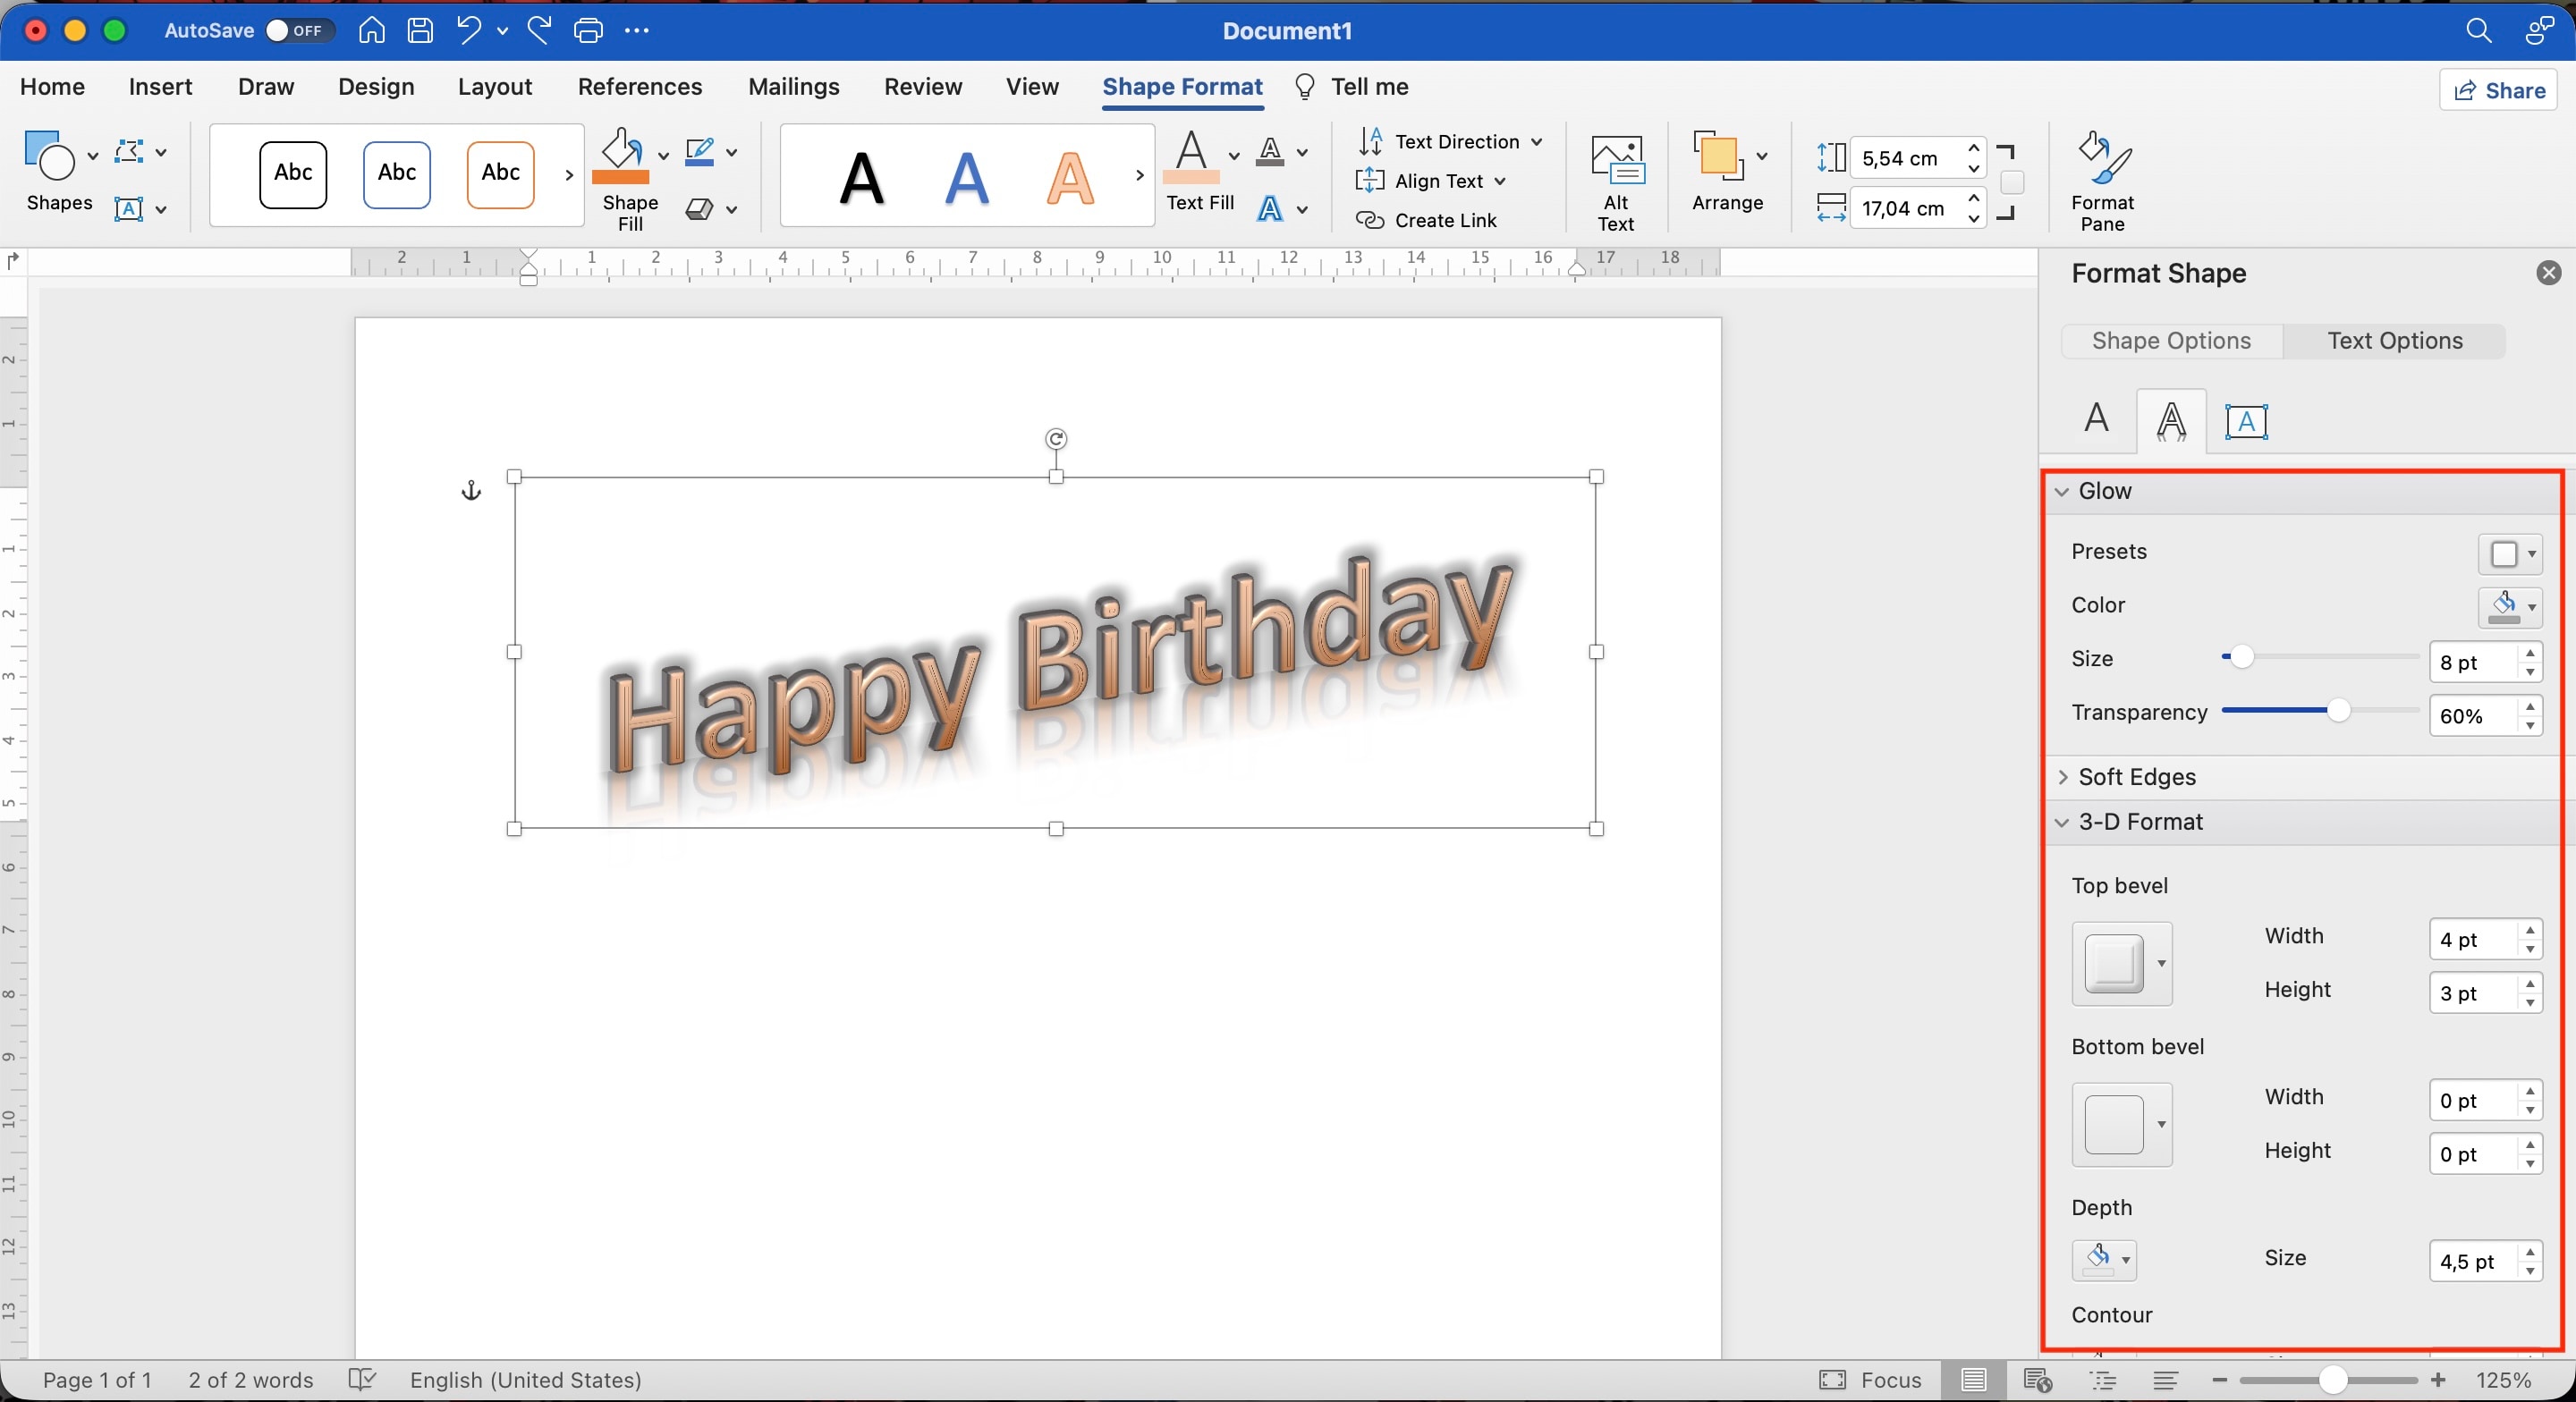2576x1402 pixels.
Task: Click the Print icon
Action: [588, 30]
